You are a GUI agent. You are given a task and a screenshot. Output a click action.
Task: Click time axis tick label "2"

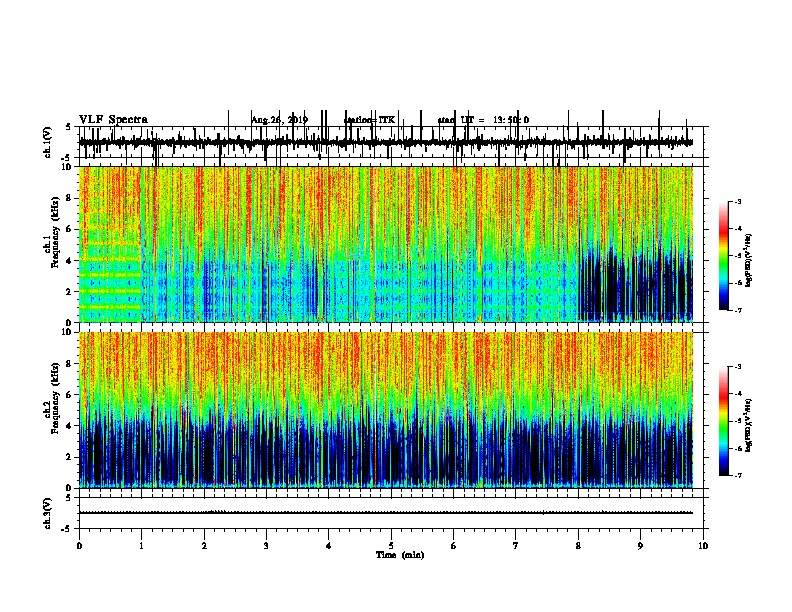tap(204, 546)
